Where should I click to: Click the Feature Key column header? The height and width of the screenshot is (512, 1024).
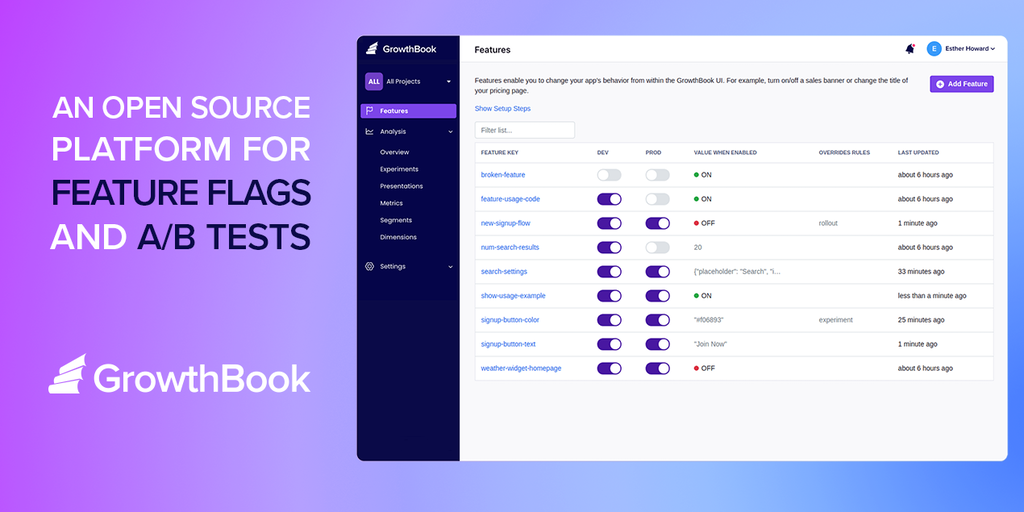pos(500,153)
